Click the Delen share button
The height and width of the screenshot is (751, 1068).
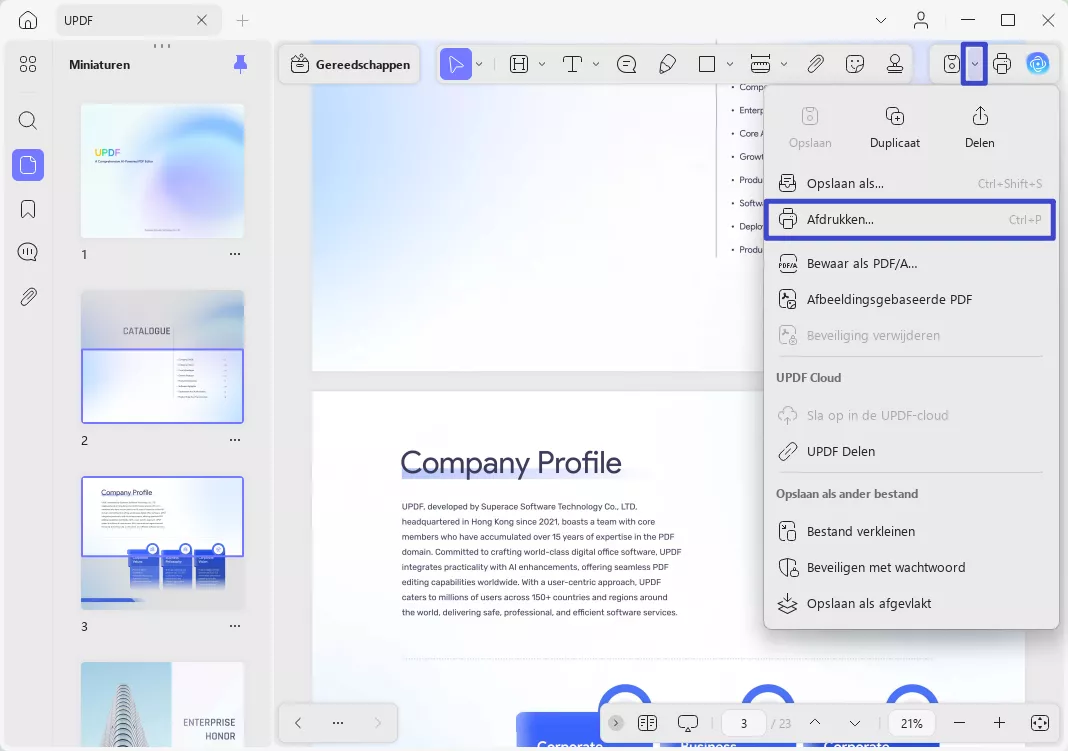tap(979, 127)
